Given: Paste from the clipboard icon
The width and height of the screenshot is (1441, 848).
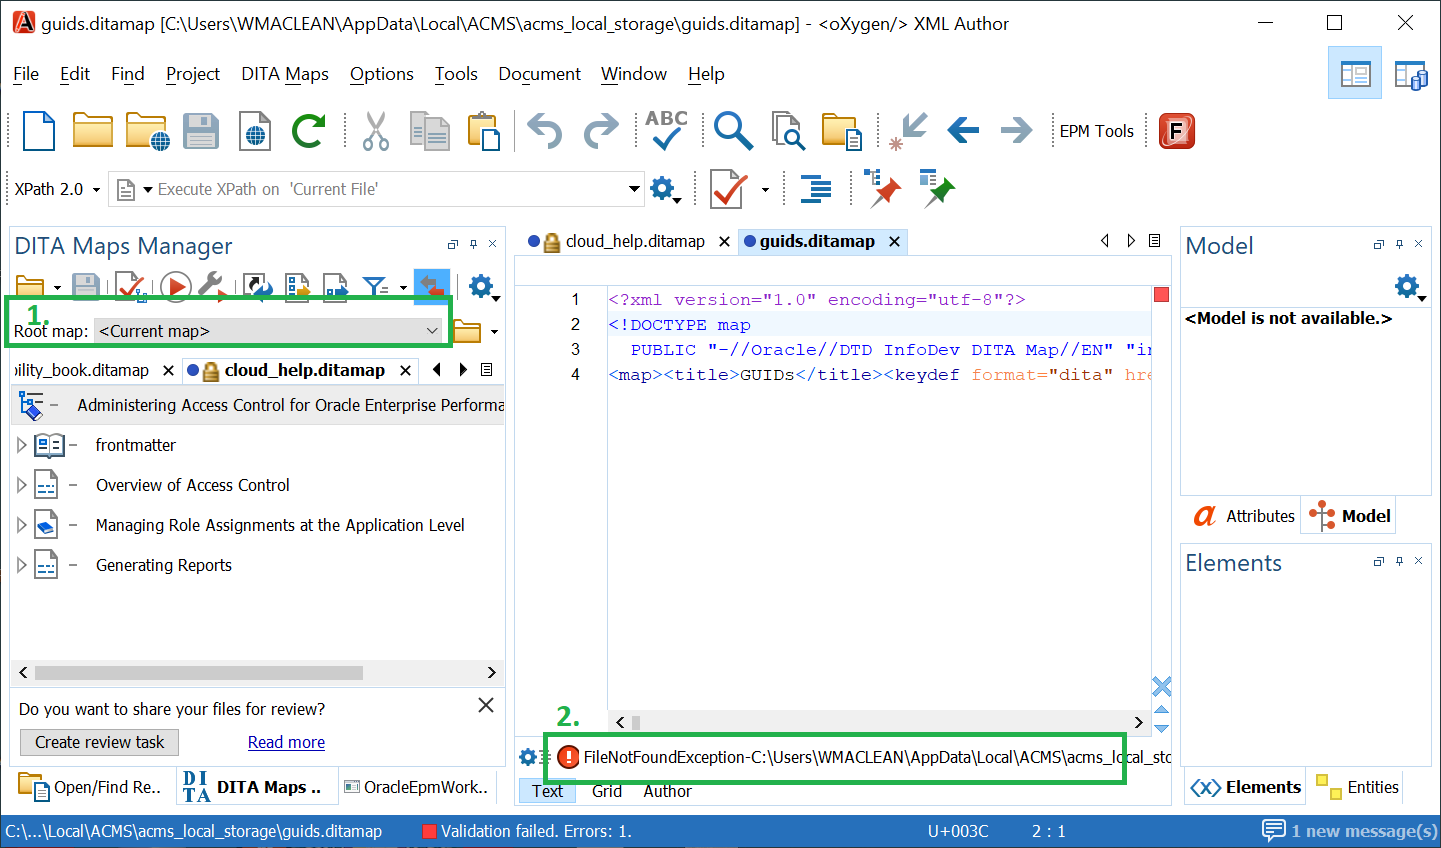Looking at the screenshot, I should pos(484,131).
